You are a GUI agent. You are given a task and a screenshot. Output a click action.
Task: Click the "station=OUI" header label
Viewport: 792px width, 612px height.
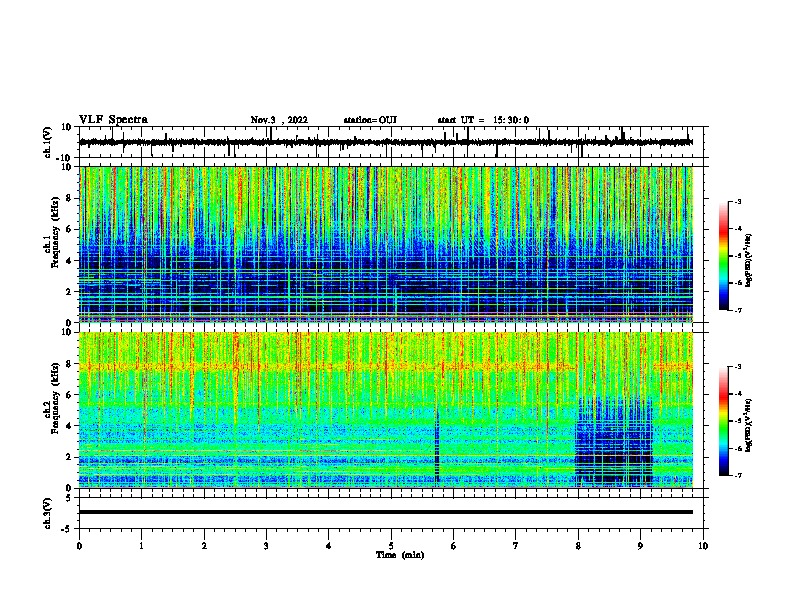[370, 120]
